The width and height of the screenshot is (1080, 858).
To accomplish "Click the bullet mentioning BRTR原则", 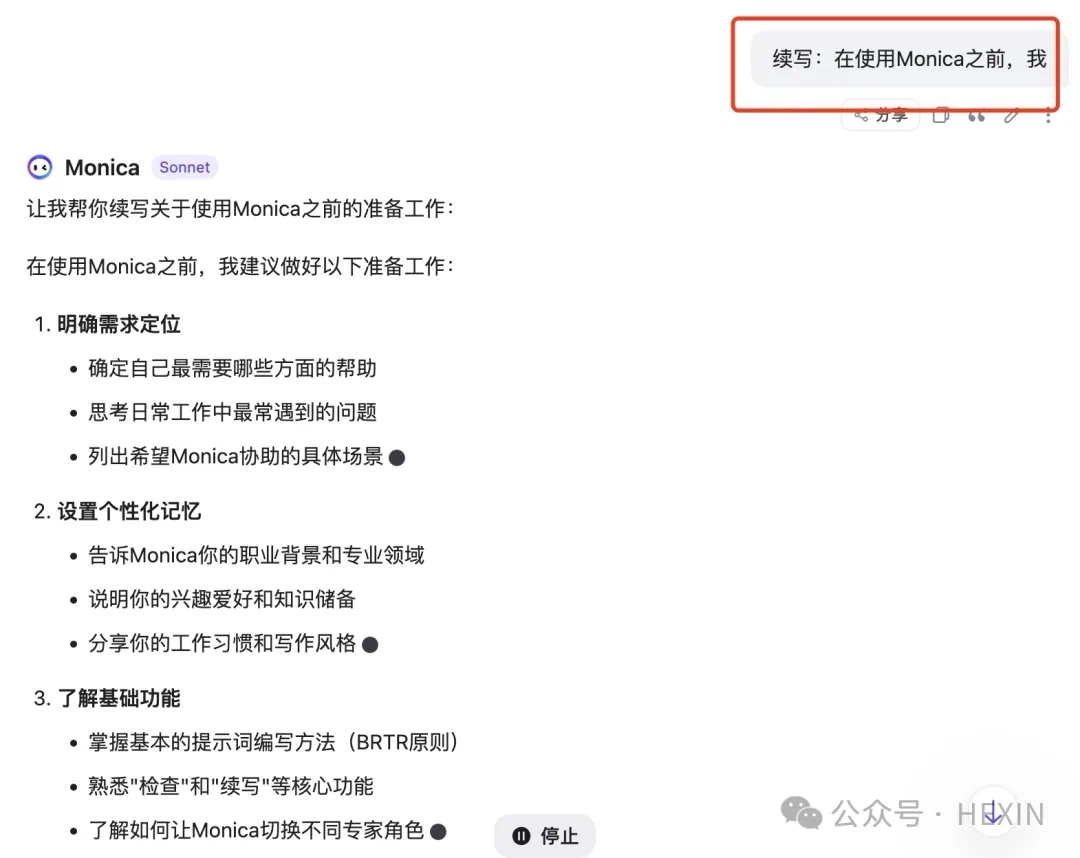I will (x=273, y=742).
